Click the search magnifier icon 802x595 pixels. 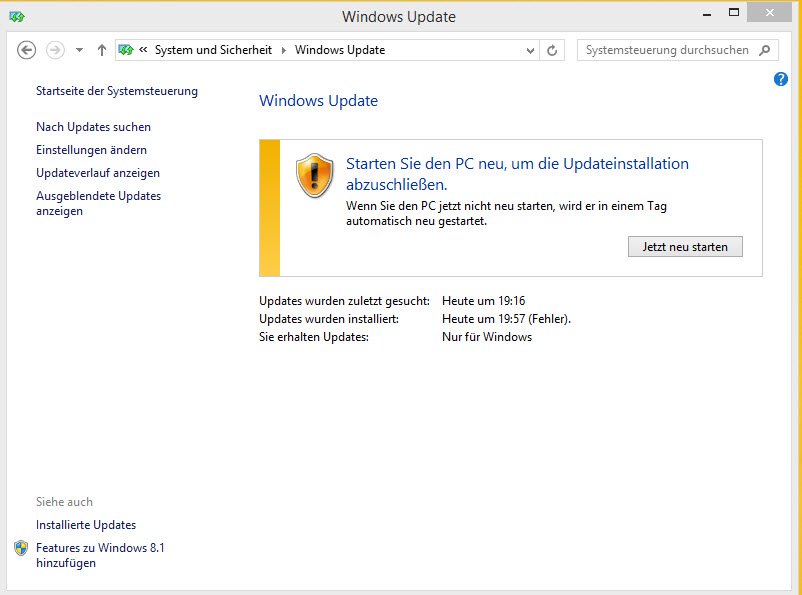765,50
